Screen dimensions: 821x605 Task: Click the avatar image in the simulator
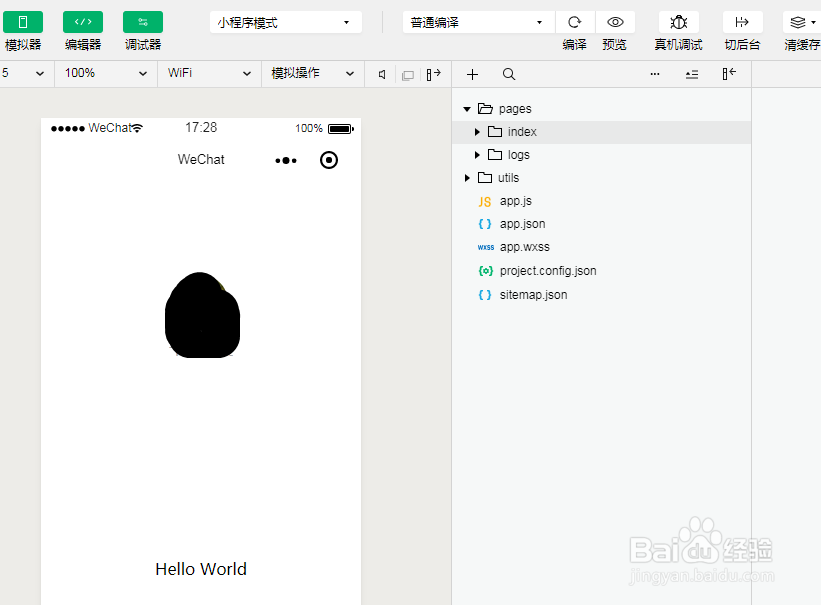pos(202,315)
